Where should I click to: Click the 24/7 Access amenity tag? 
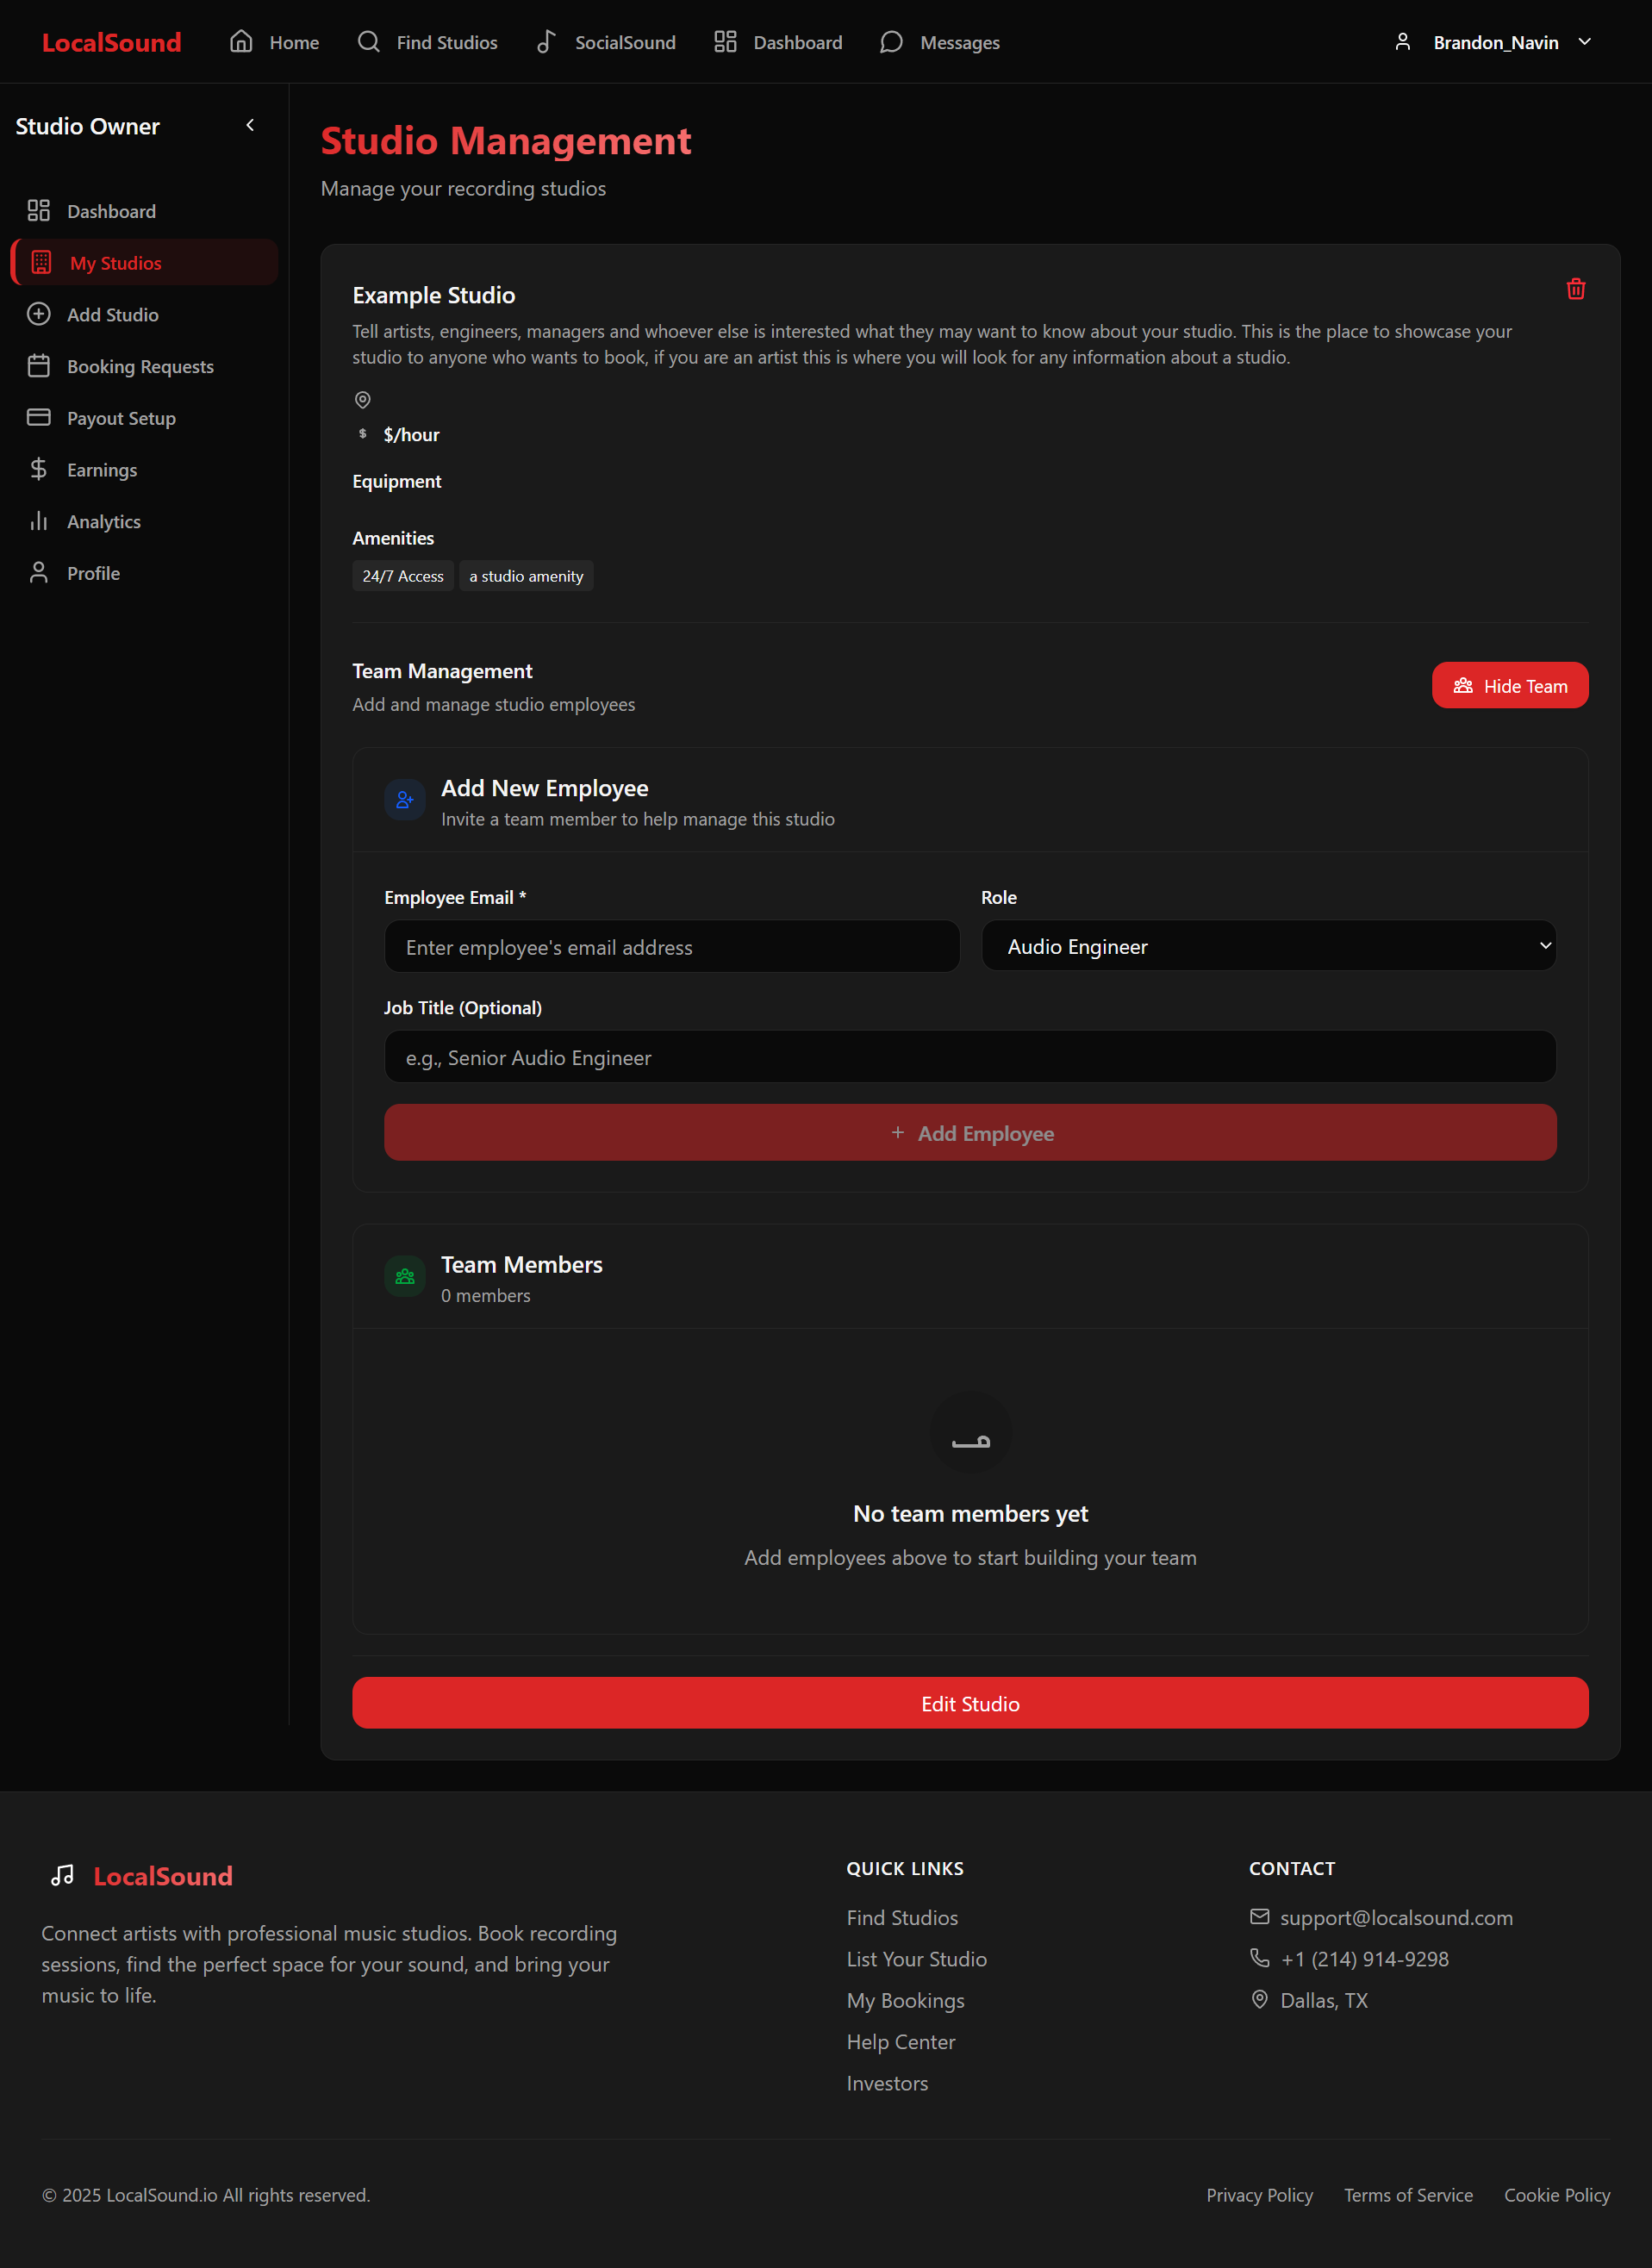click(x=403, y=576)
